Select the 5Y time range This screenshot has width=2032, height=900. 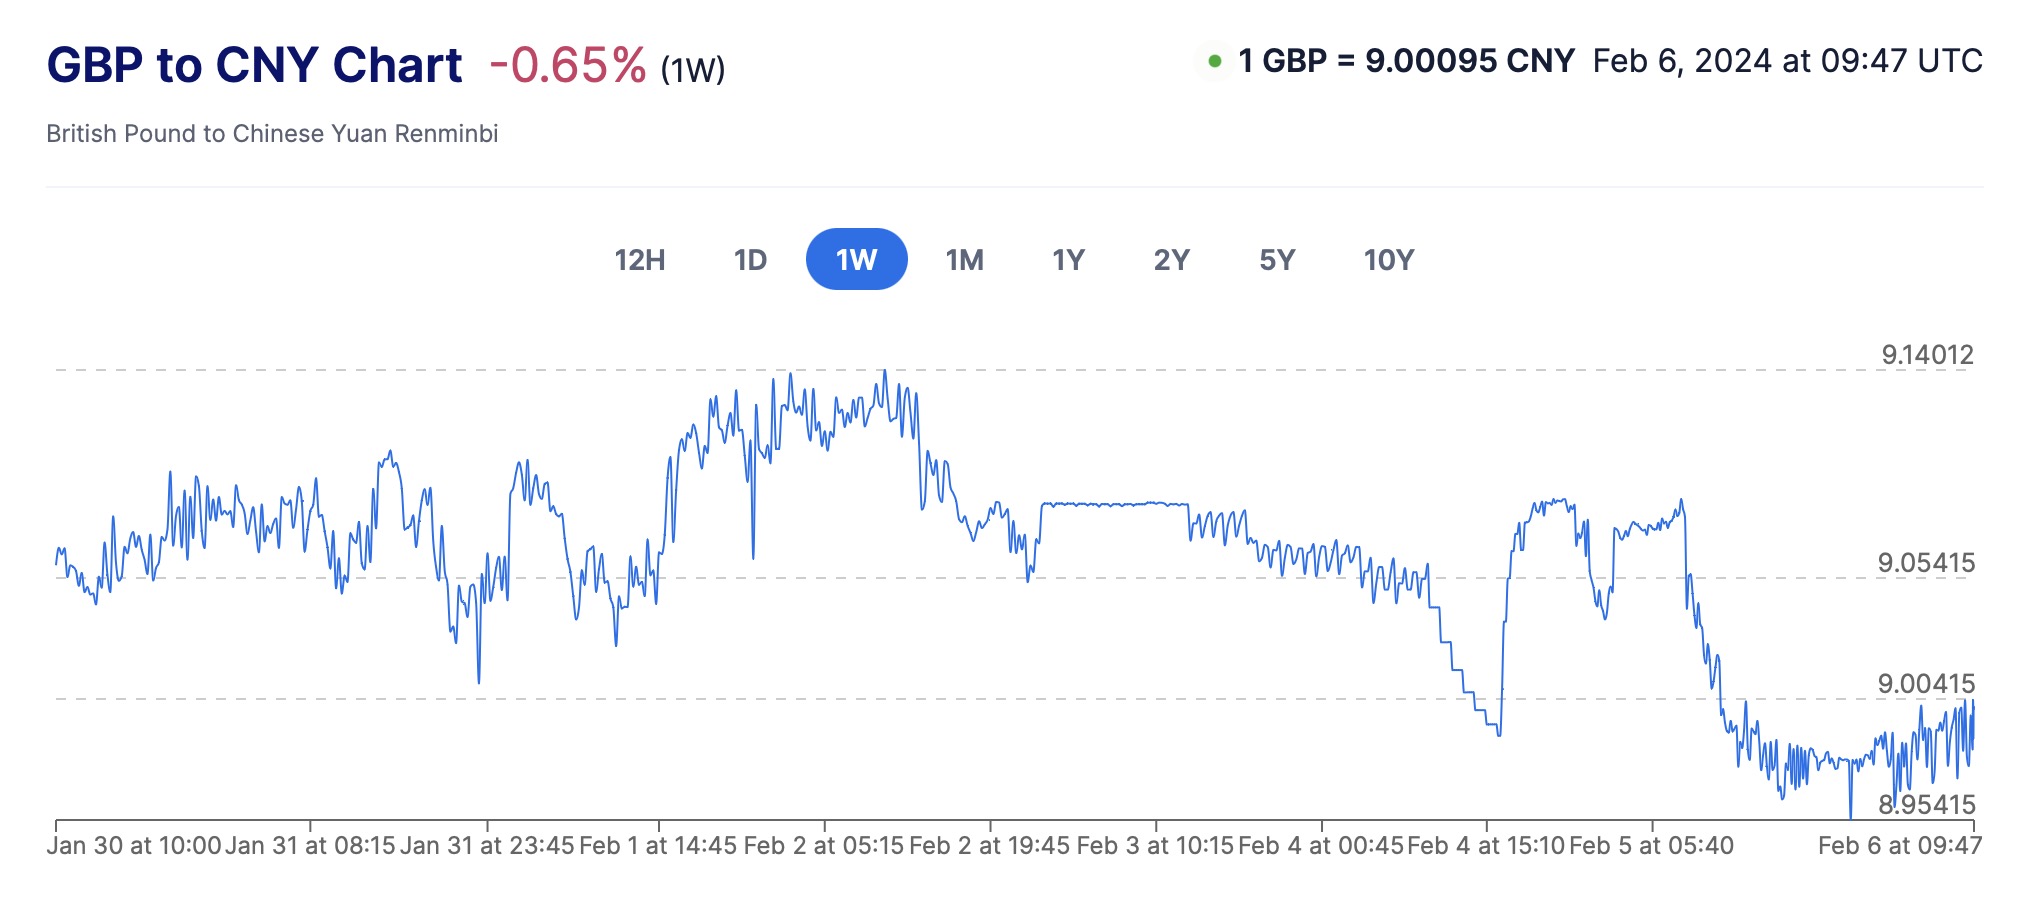1277,260
